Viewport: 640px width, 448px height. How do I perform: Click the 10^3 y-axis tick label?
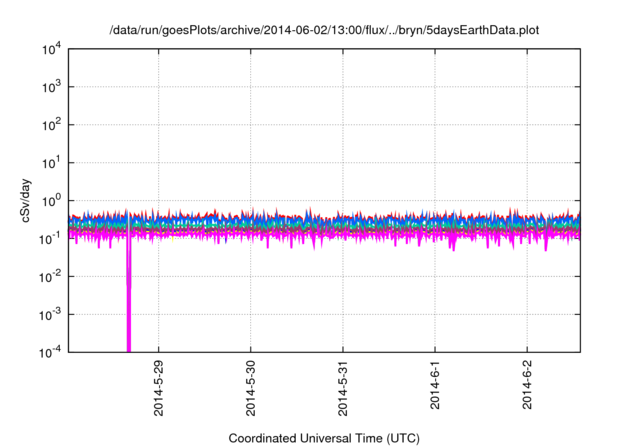pyautogui.click(x=51, y=87)
